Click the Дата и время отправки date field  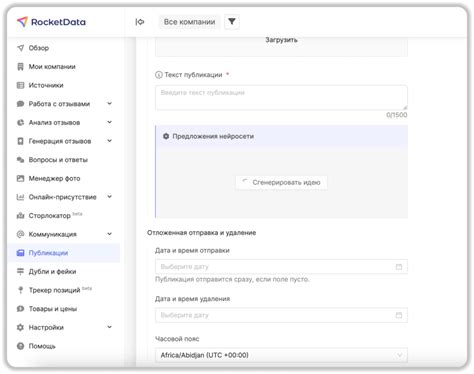(281, 267)
